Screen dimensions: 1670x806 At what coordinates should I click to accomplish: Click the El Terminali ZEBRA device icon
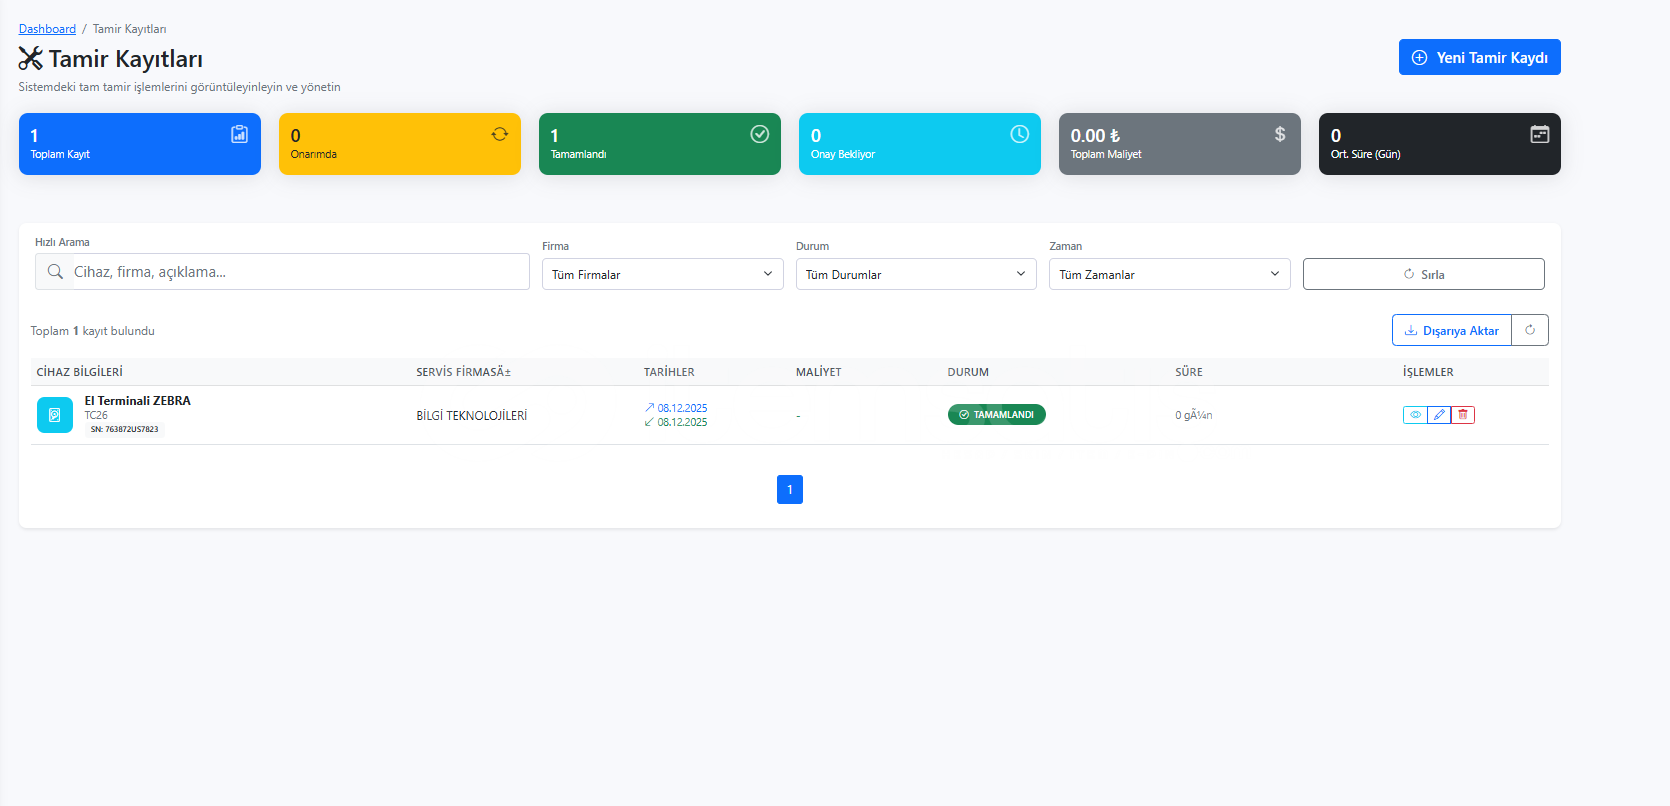pyautogui.click(x=55, y=415)
